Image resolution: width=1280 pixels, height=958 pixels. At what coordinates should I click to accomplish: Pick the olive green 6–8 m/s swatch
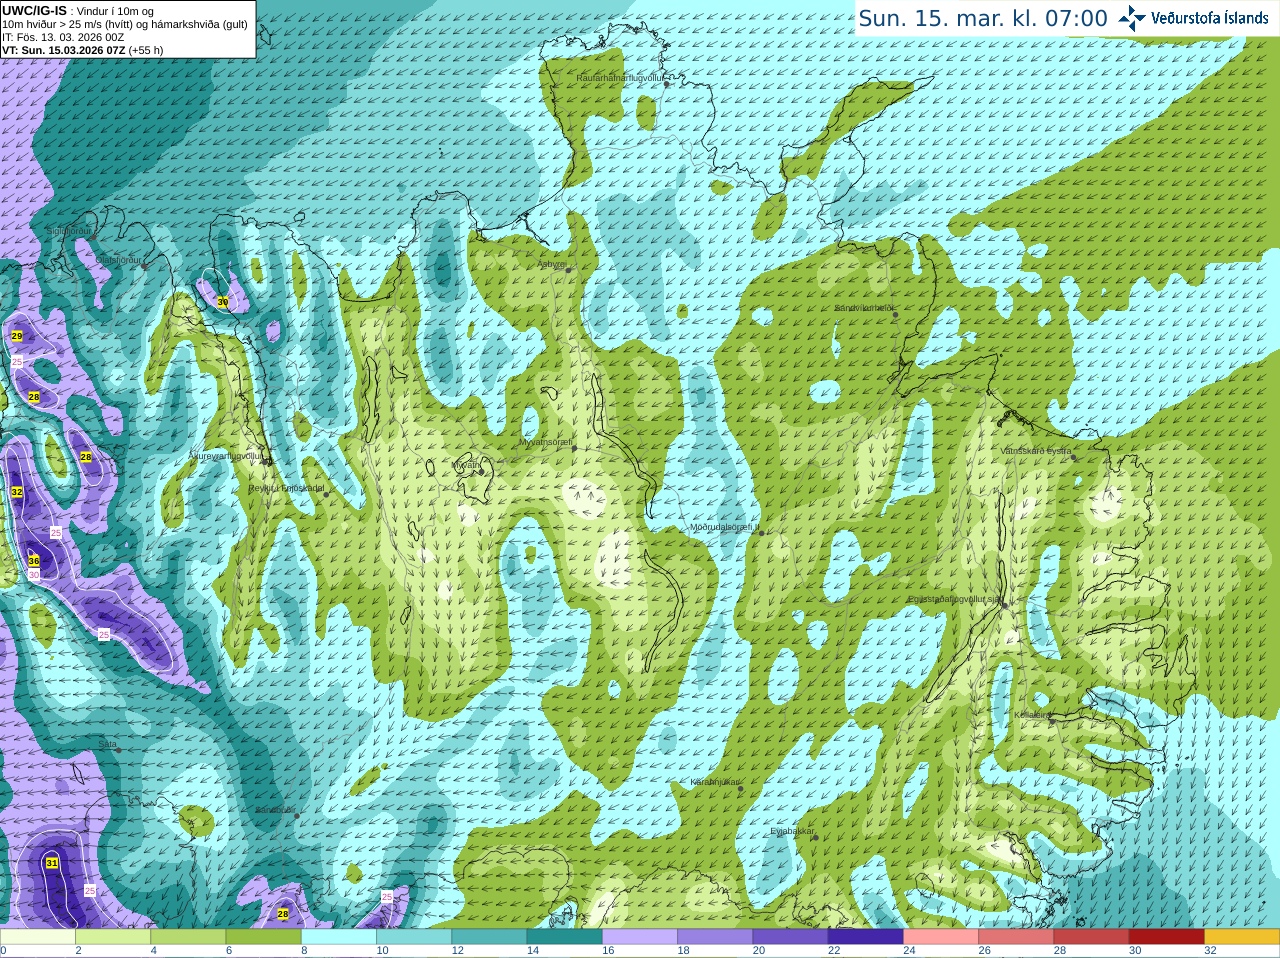pyautogui.click(x=264, y=937)
